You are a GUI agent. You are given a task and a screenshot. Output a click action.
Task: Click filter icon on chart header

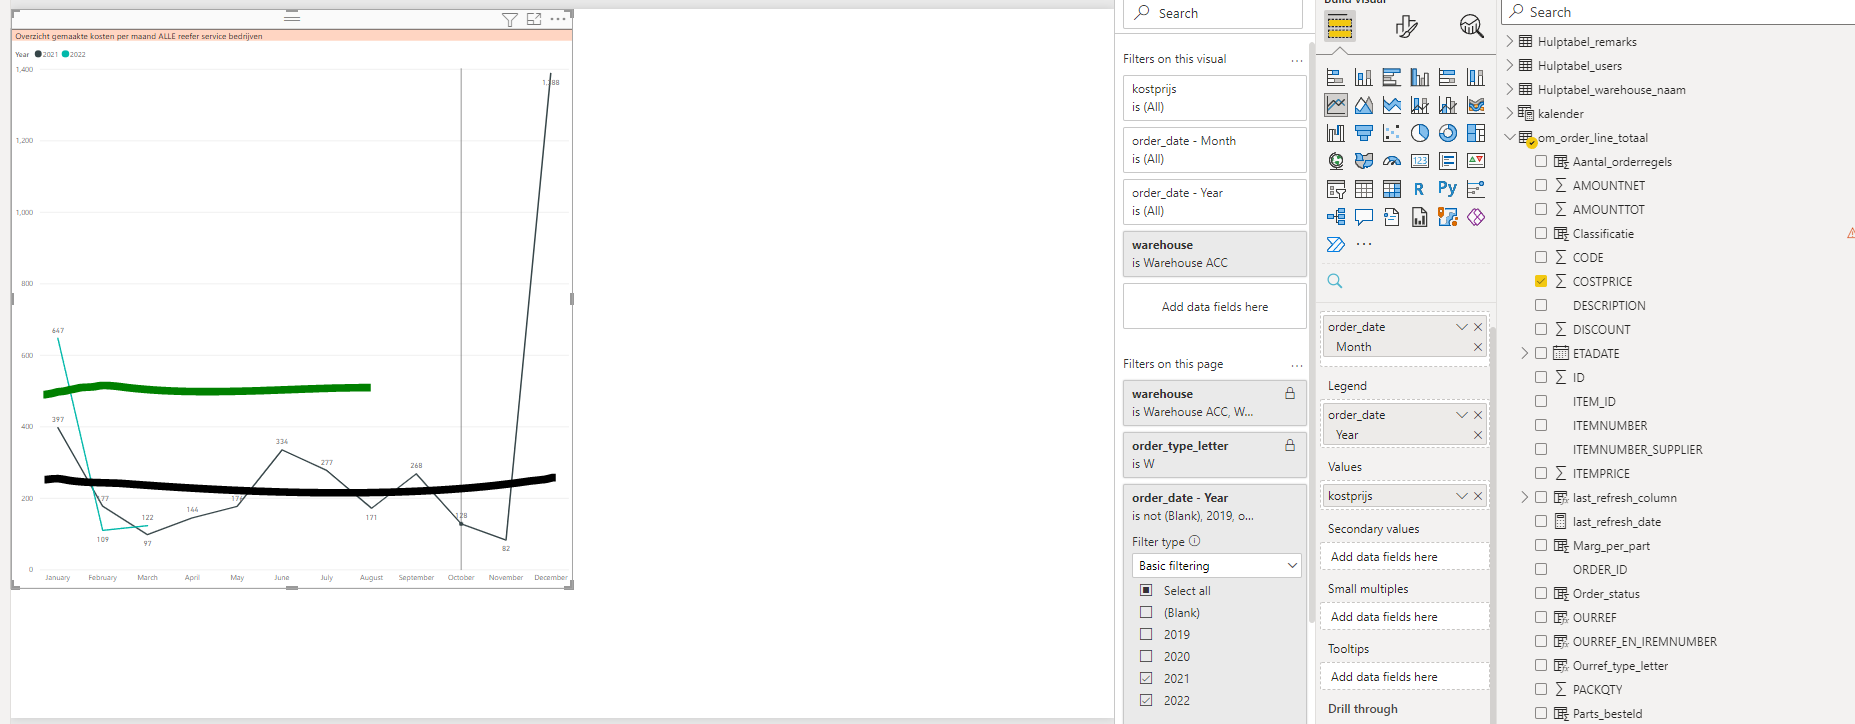509,19
